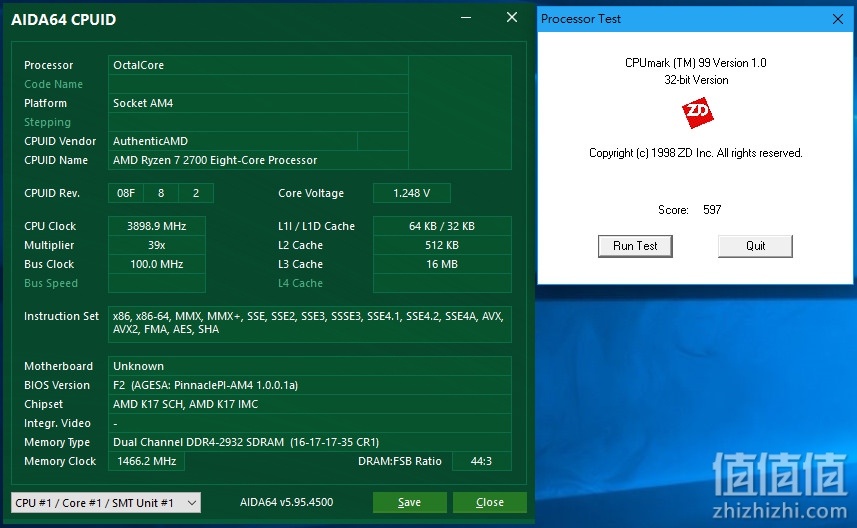Click the 1466.2 MHz memory clock value
Image resolution: width=857 pixels, height=528 pixels.
click(146, 461)
